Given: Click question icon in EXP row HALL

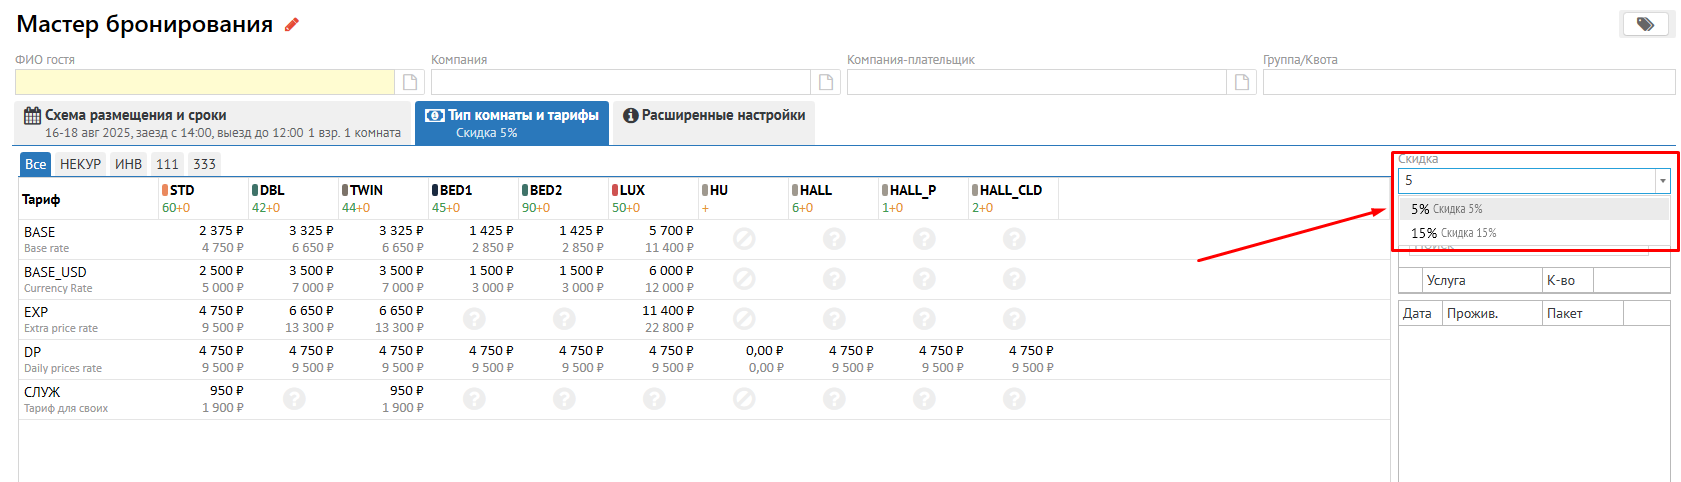Looking at the screenshot, I should pyautogui.click(x=834, y=319).
